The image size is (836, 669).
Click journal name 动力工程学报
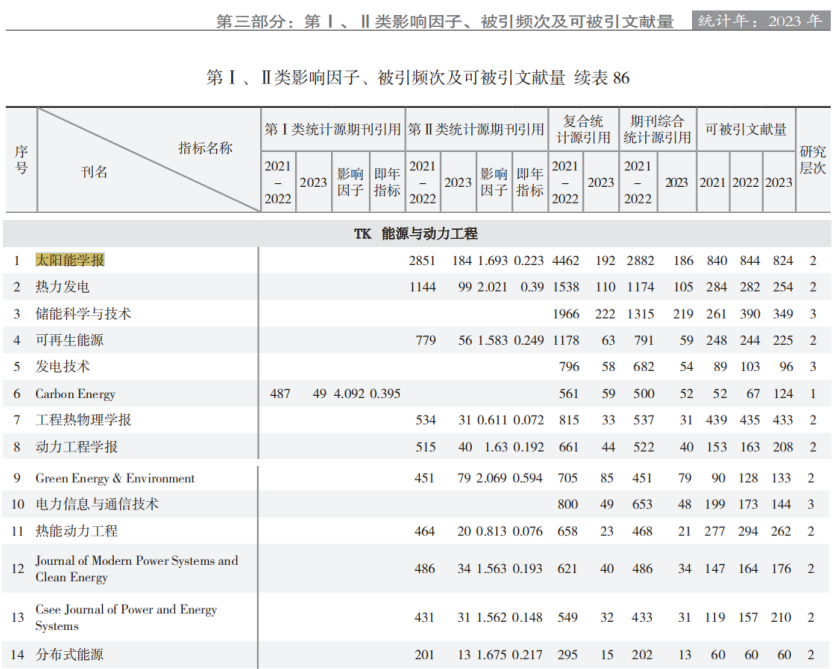(x=76, y=447)
